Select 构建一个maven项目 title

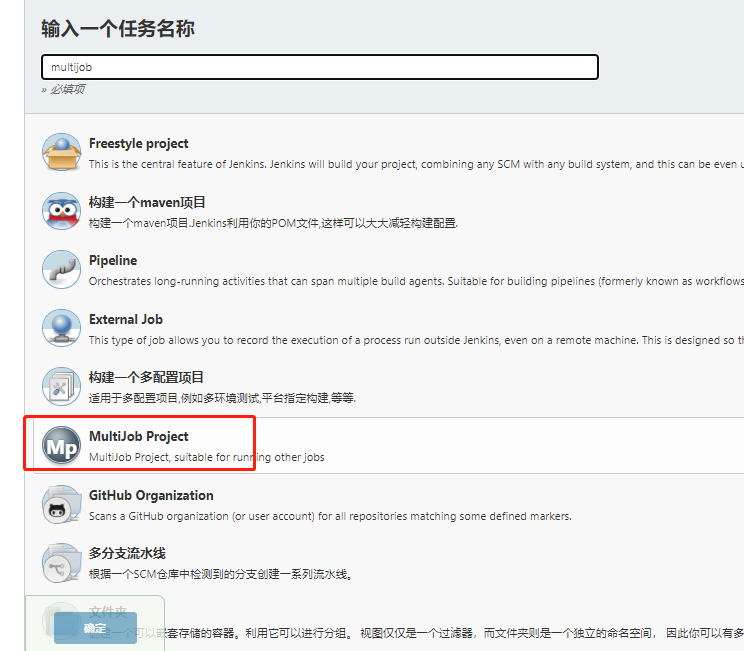click(147, 203)
